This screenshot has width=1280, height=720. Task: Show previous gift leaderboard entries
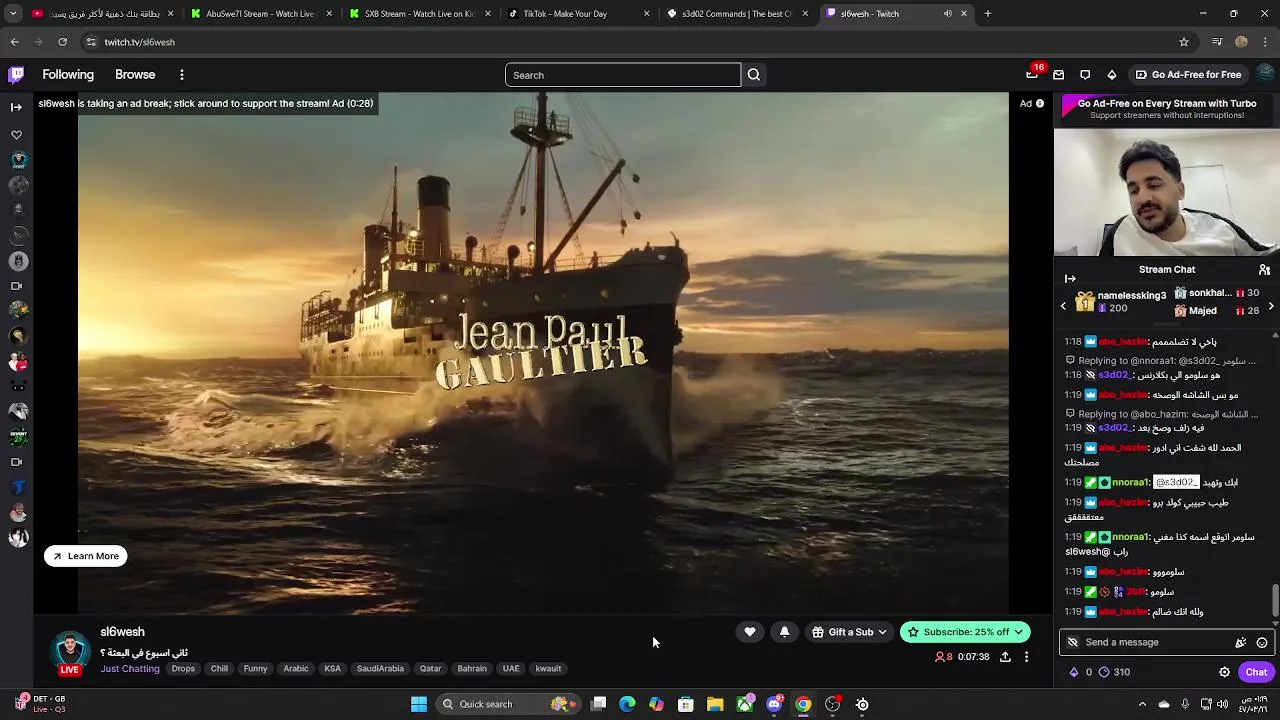[x=1063, y=306]
